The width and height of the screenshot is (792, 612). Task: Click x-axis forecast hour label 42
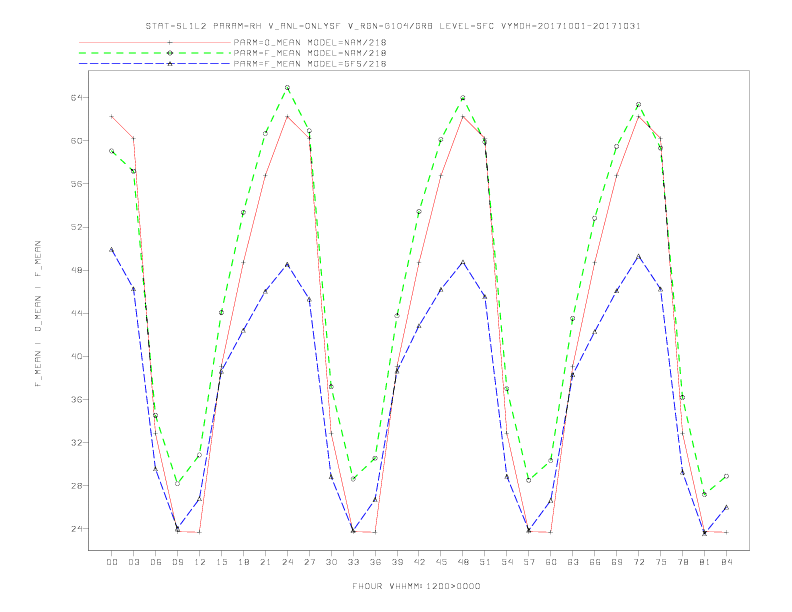point(419,562)
